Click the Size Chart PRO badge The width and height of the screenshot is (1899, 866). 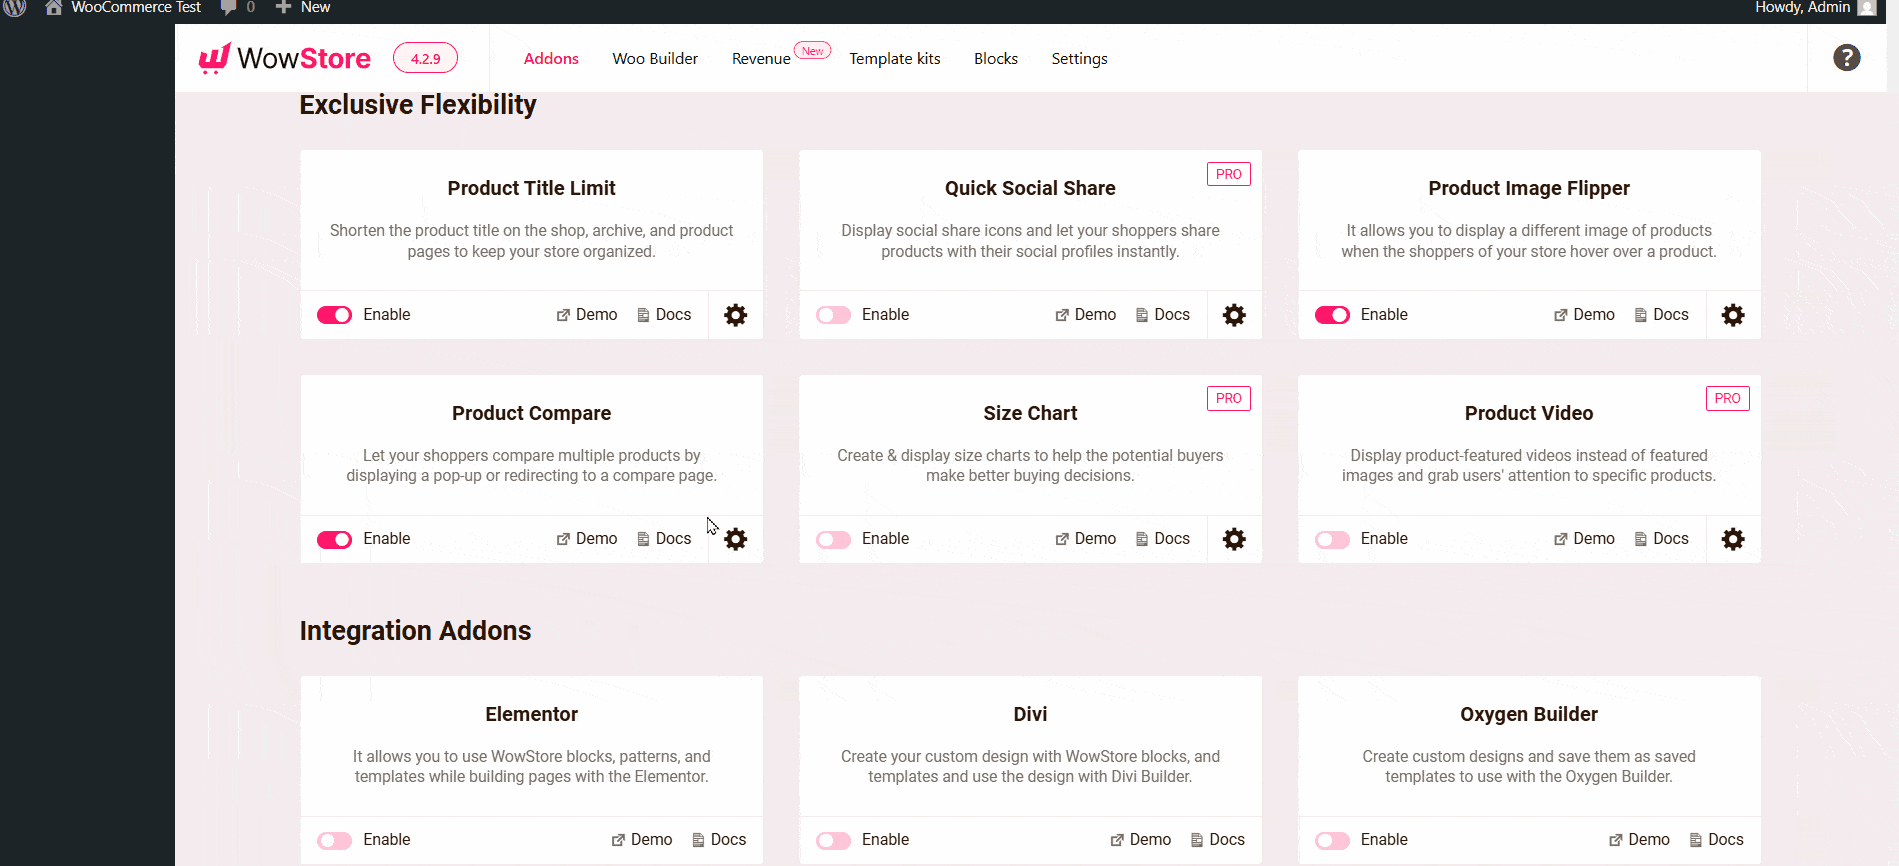pyautogui.click(x=1229, y=398)
